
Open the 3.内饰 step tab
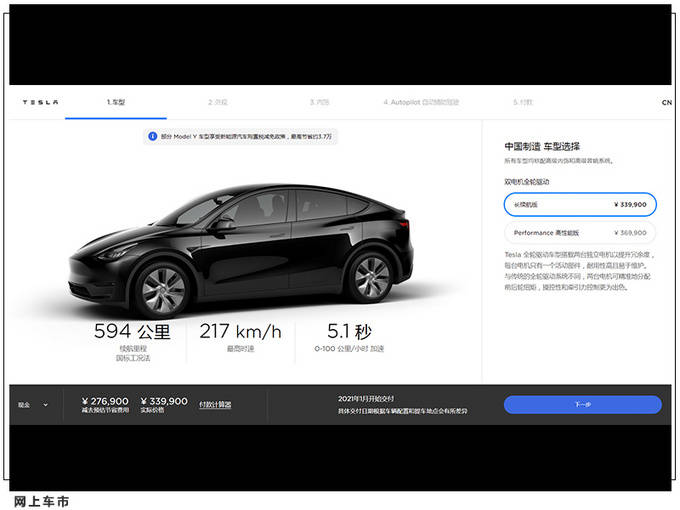320,102
